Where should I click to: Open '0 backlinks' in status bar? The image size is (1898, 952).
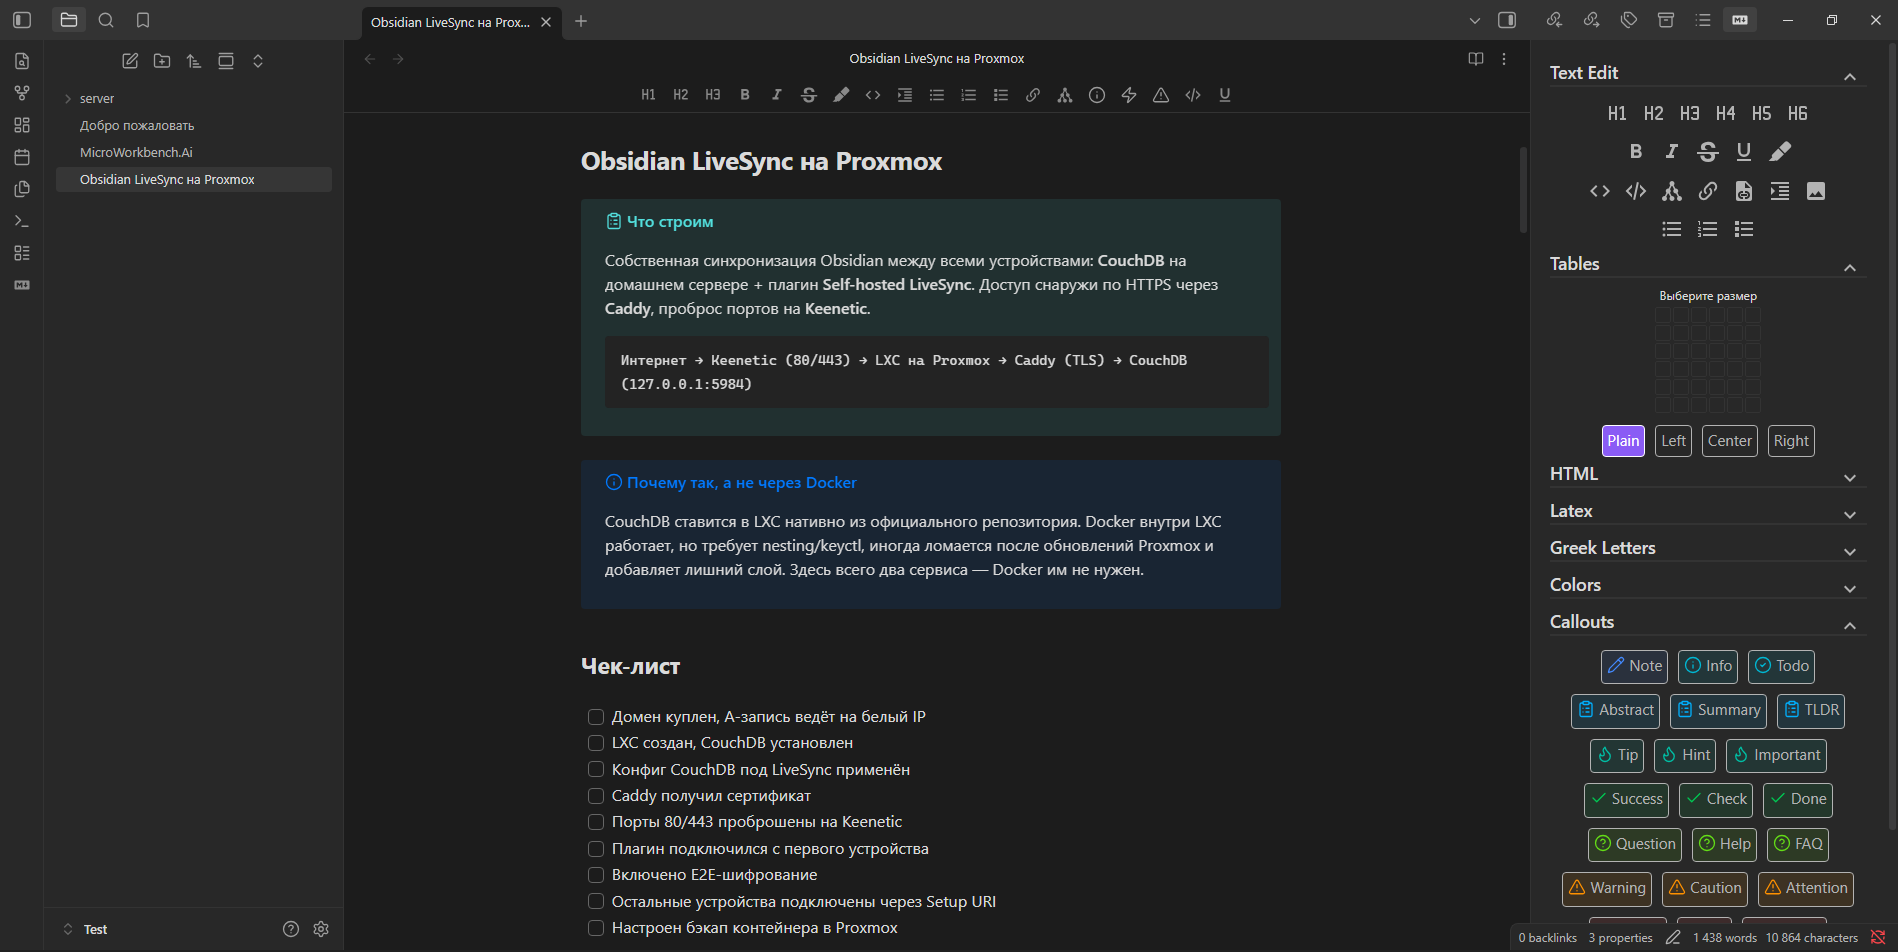tap(1547, 938)
